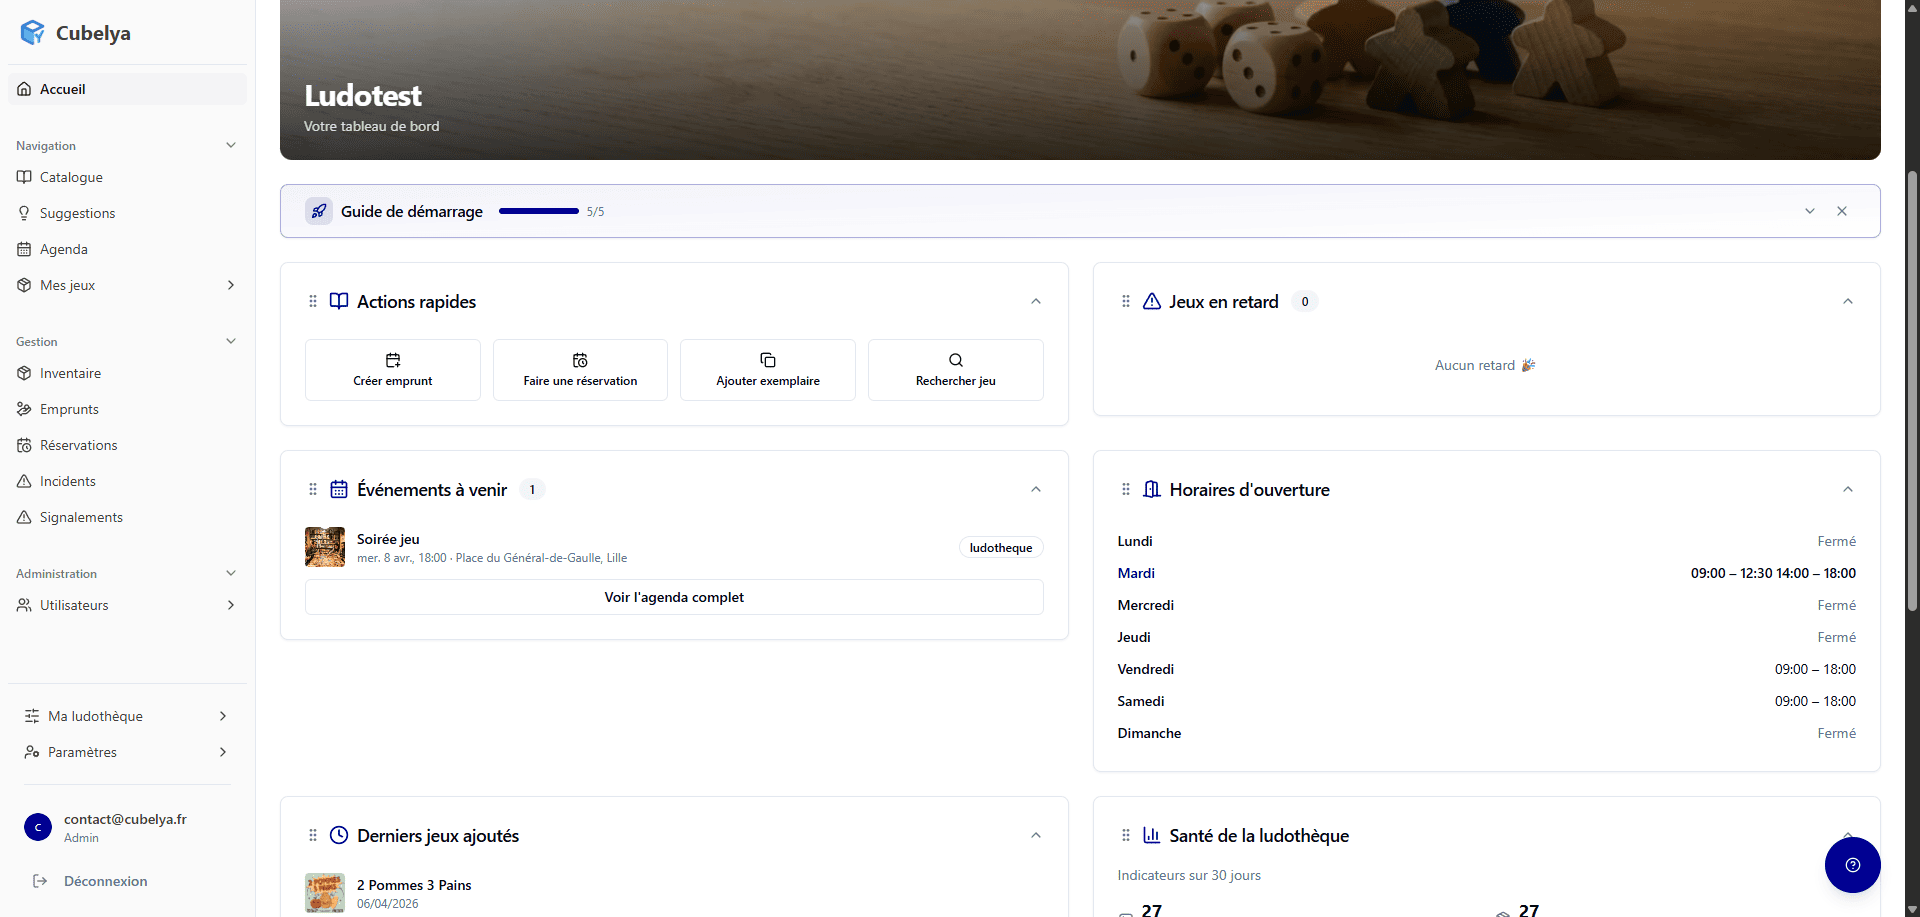Click the Guide de démarrage progress bar
Viewport: 1920px width, 917px height.
539,211
